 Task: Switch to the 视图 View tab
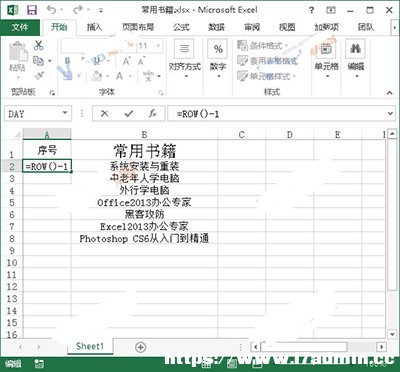click(287, 27)
